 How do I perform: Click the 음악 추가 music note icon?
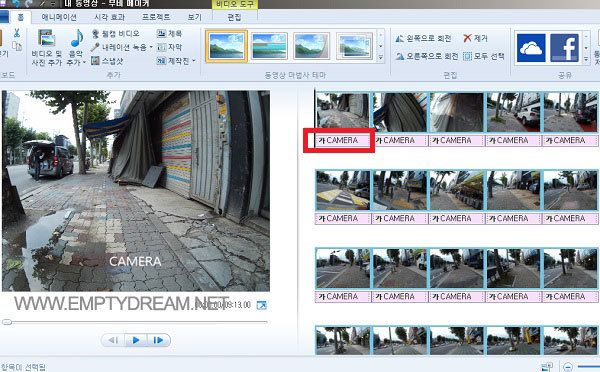click(77, 39)
